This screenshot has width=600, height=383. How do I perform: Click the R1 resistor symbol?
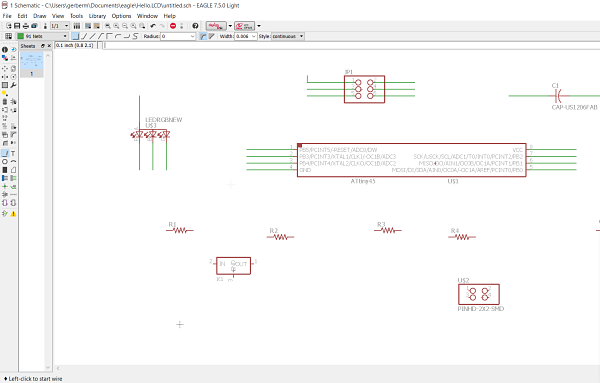(180, 230)
